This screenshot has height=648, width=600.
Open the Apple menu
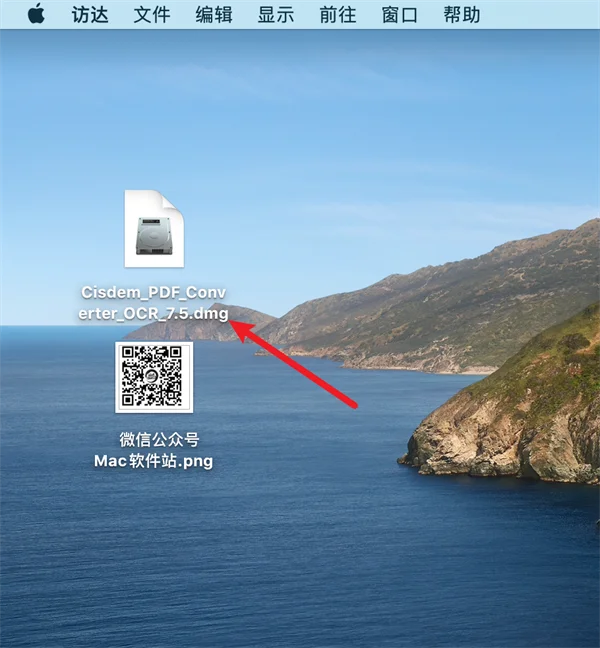pyautogui.click(x=36, y=14)
